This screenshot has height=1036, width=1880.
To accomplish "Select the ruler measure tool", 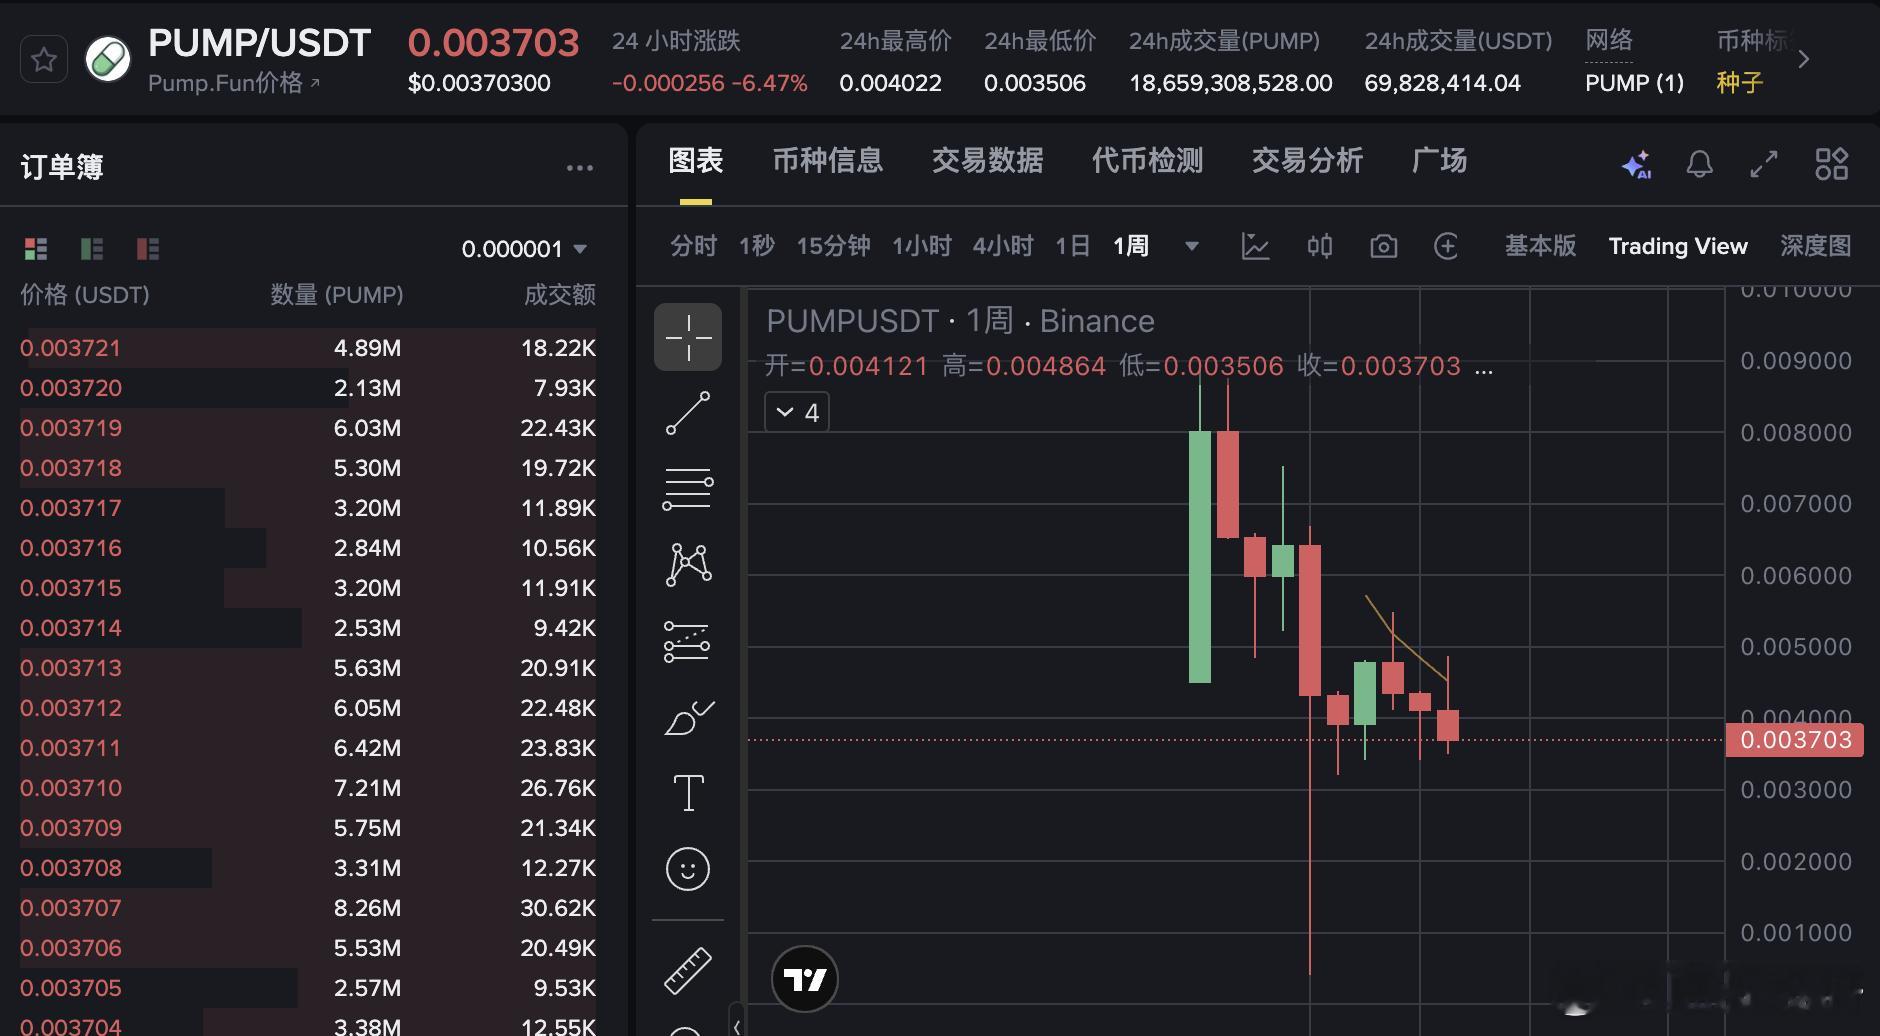I will (688, 968).
